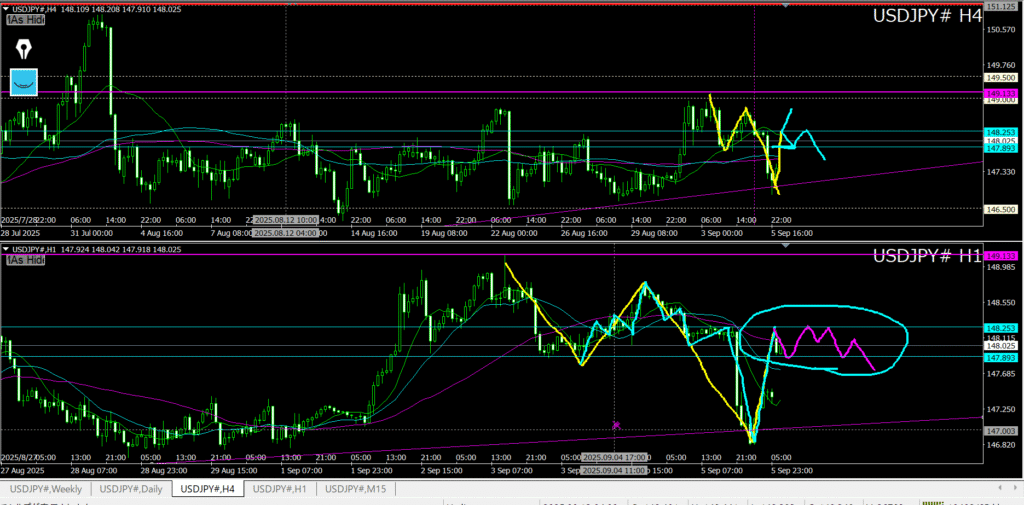This screenshot has width=1024, height=505.
Task: Click the chart shift triangle marker atop the H4 chart
Action: point(786,5)
